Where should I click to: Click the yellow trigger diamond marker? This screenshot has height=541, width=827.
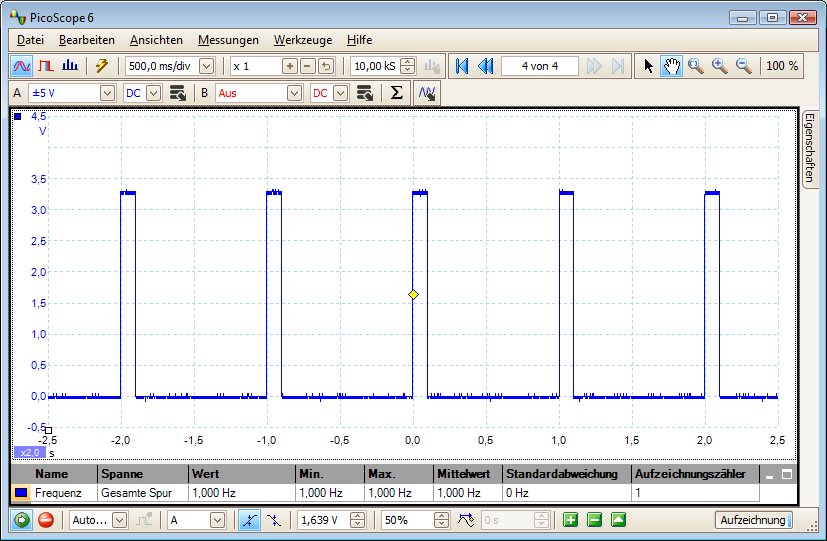click(x=413, y=294)
